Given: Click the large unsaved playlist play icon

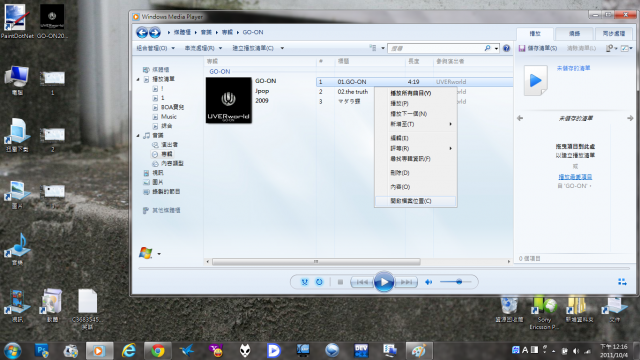Looking at the screenshot, I should (536, 80).
